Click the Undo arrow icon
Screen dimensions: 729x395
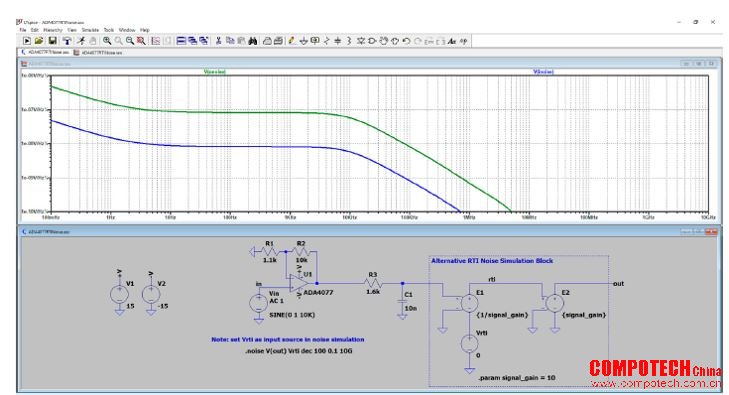pyautogui.click(x=406, y=41)
